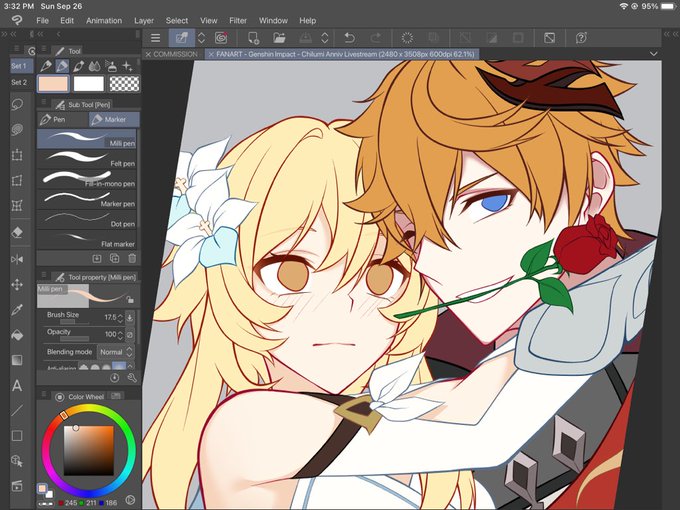Adjust the Opacity value stepper
Image resolution: width=680 pixels, height=510 pixels.
point(120,335)
